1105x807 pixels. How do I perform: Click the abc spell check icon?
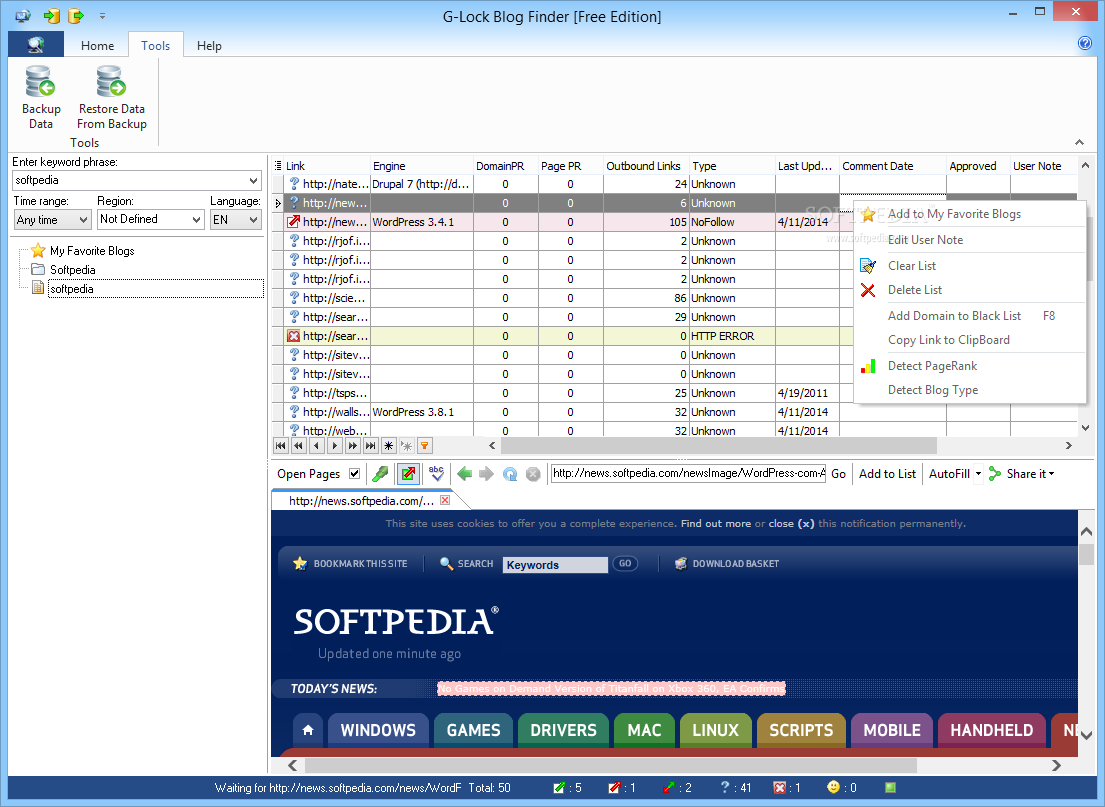tap(436, 474)
